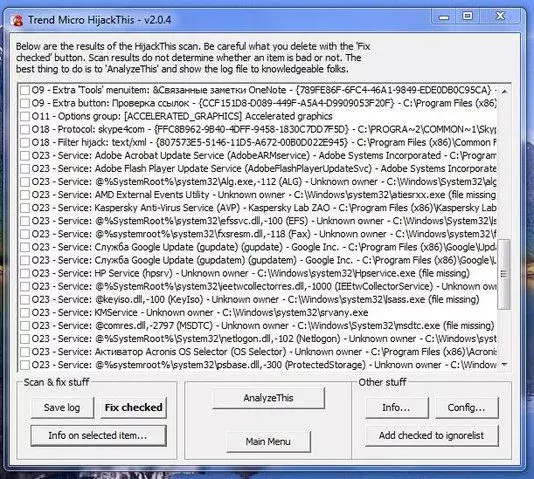Check the ProtectedStorage psbase.dll checkbox
Viewport: 534px width, 479px height.
point(25,365)
